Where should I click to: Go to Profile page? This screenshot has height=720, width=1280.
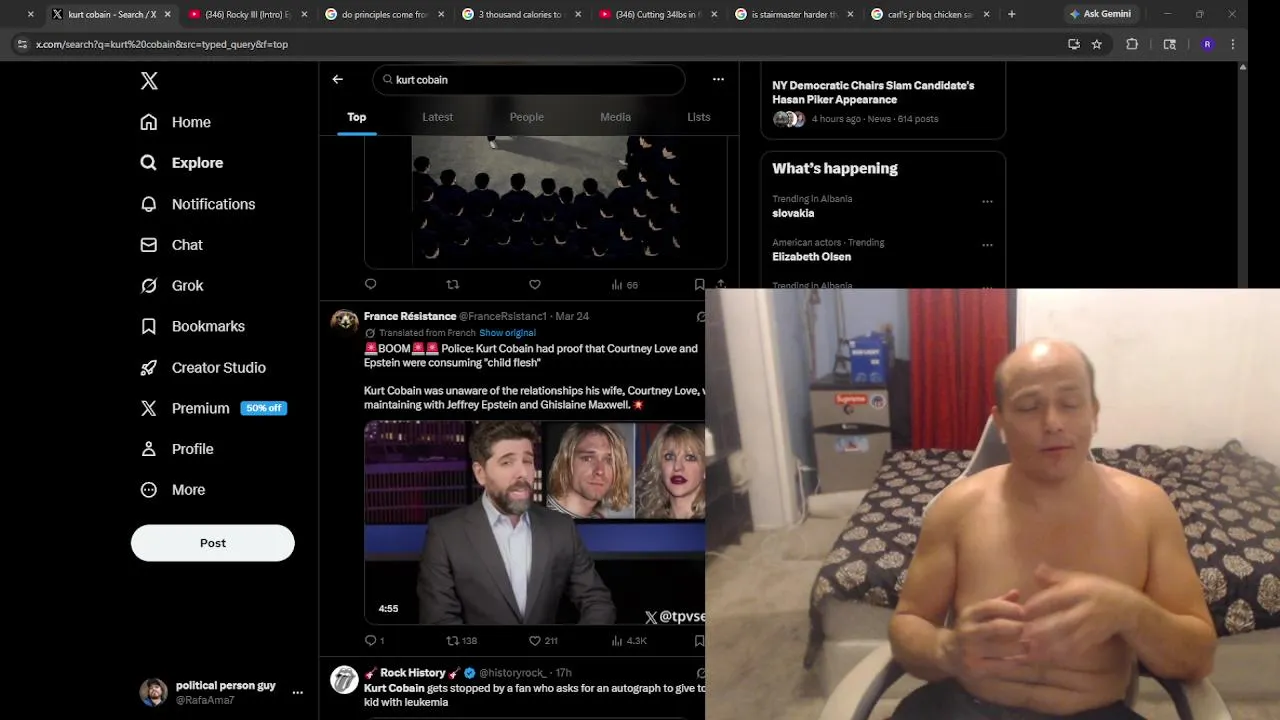(177, 449)
